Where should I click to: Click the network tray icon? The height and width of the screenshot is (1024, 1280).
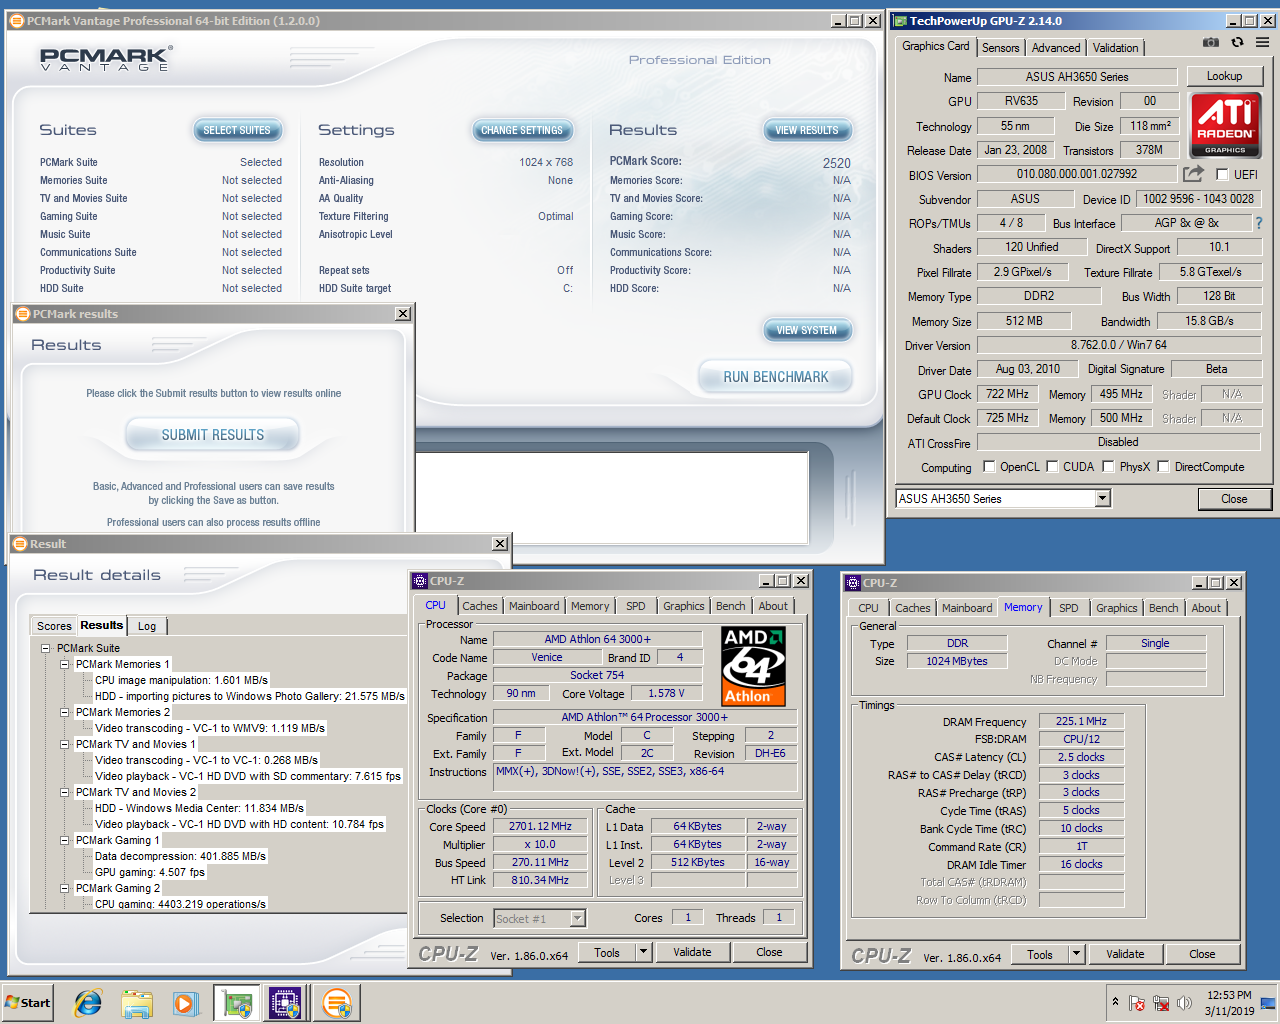coord(1160,1003)
